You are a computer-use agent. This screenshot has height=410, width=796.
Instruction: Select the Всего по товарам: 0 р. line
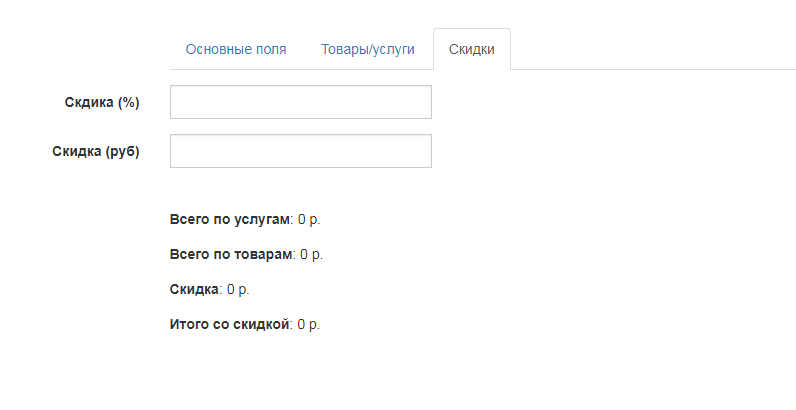(x=246, y=254)
